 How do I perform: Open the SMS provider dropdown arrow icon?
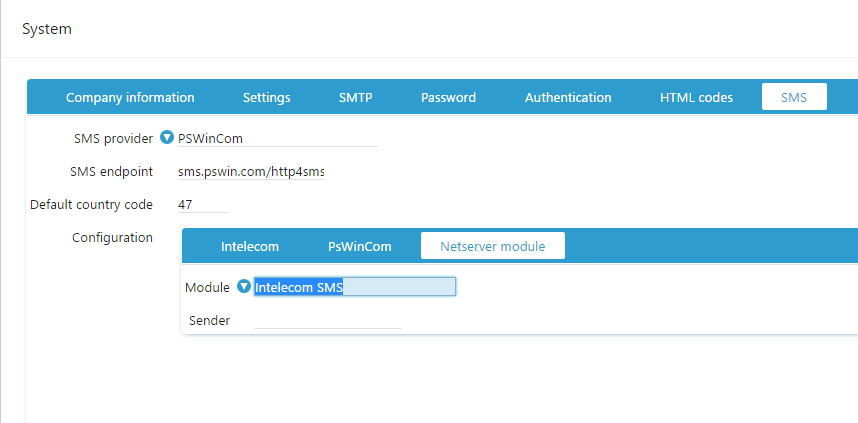click(x=167, y=138)
